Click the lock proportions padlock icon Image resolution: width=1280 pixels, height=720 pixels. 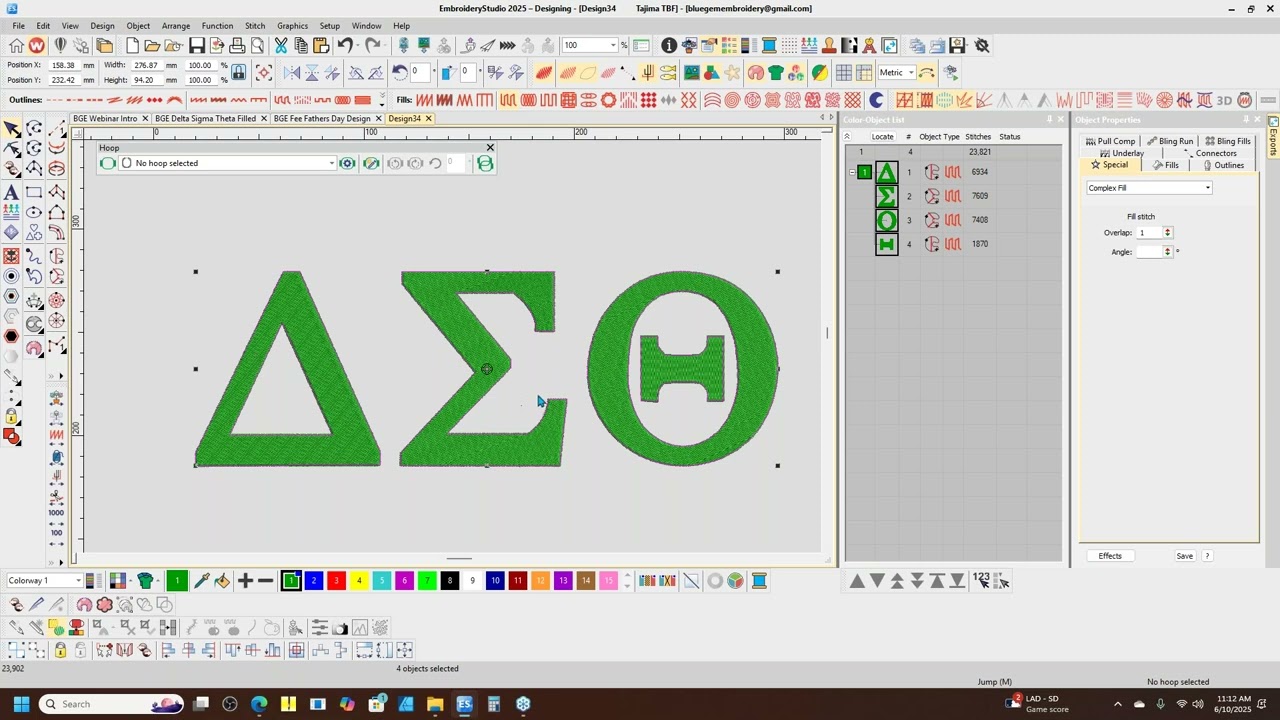coord(239,72)
